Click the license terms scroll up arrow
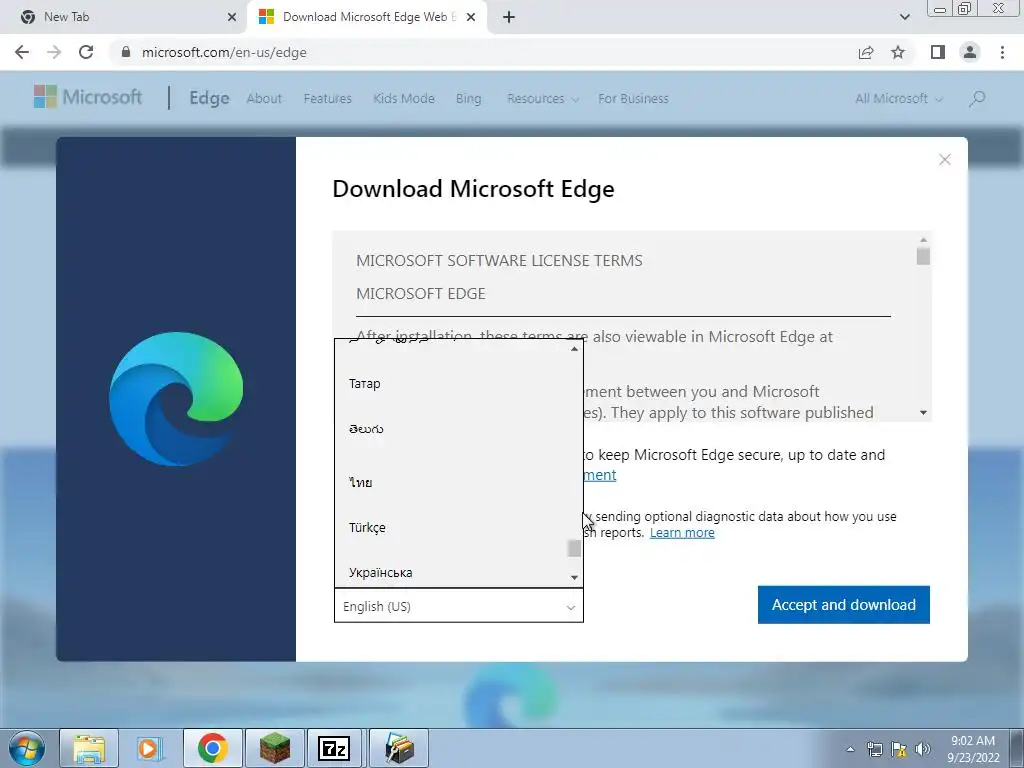The image size is (1024, 768). click(923, 240)
